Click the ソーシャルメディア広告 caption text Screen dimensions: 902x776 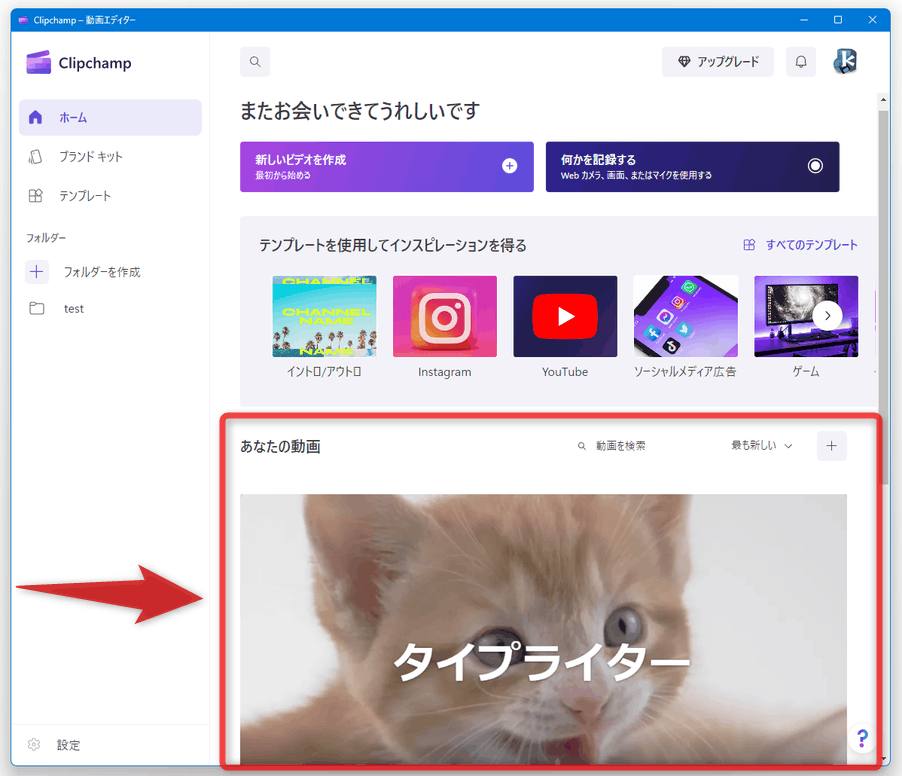[685, 372]
